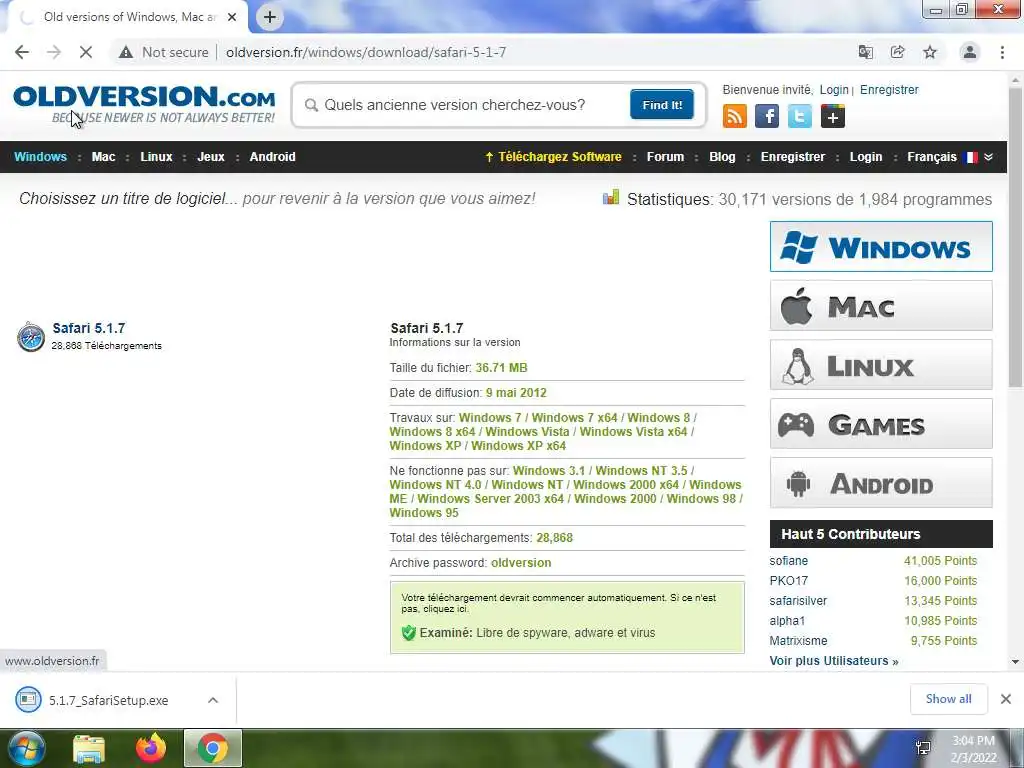This screenshot has width=1024, height=768.
Task: Click the Windows 3.1 link
Action: coord(549,471)
